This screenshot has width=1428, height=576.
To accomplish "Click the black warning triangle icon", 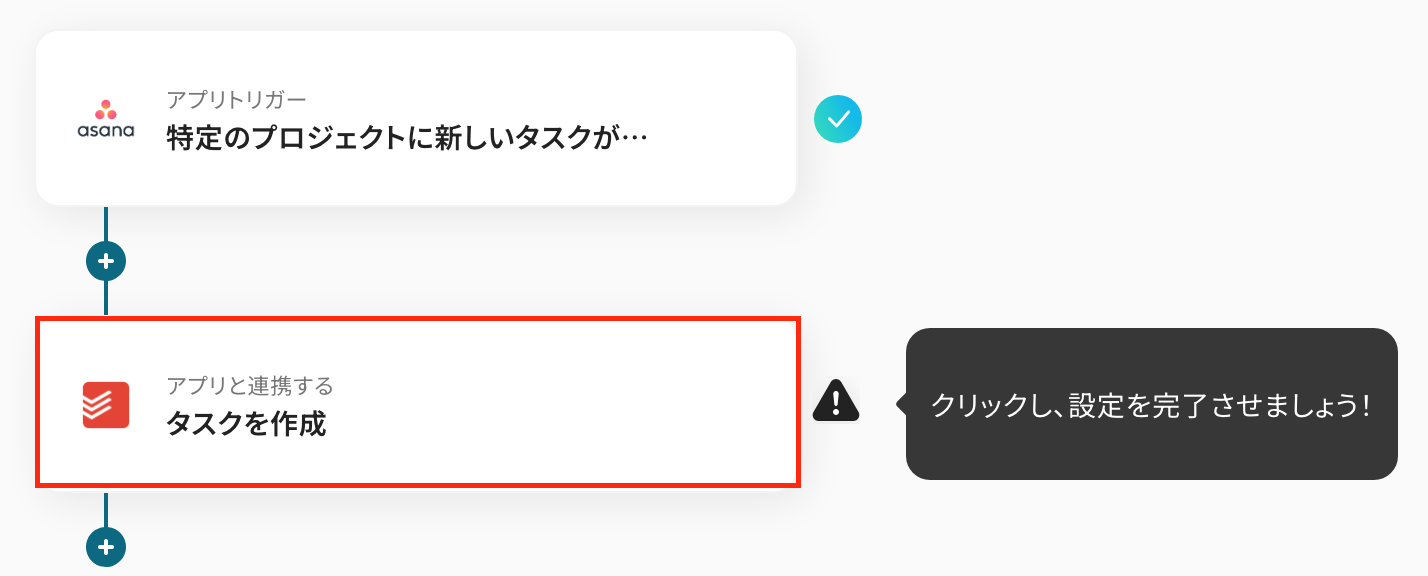I will coord(836,401).
